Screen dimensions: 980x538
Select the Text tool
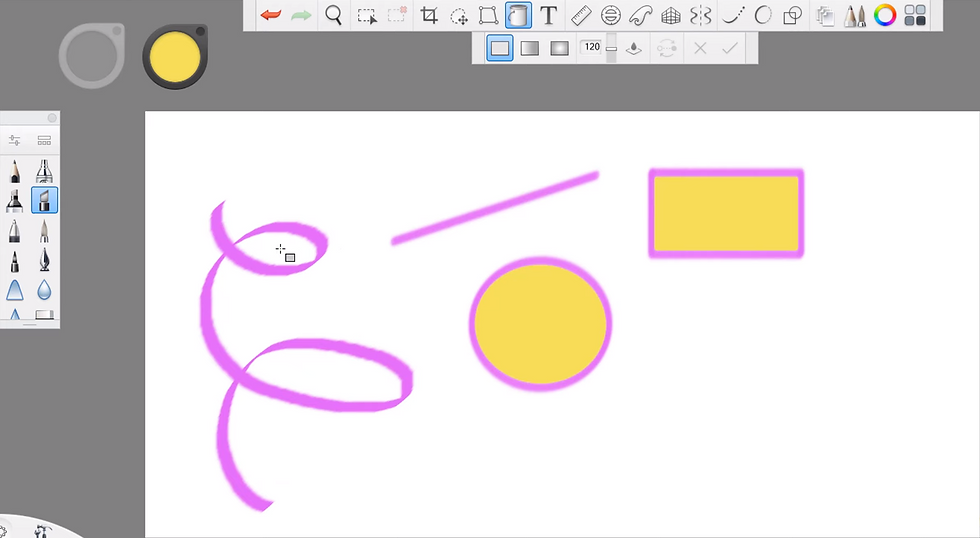pyautogui.click(x=548, y=15)
